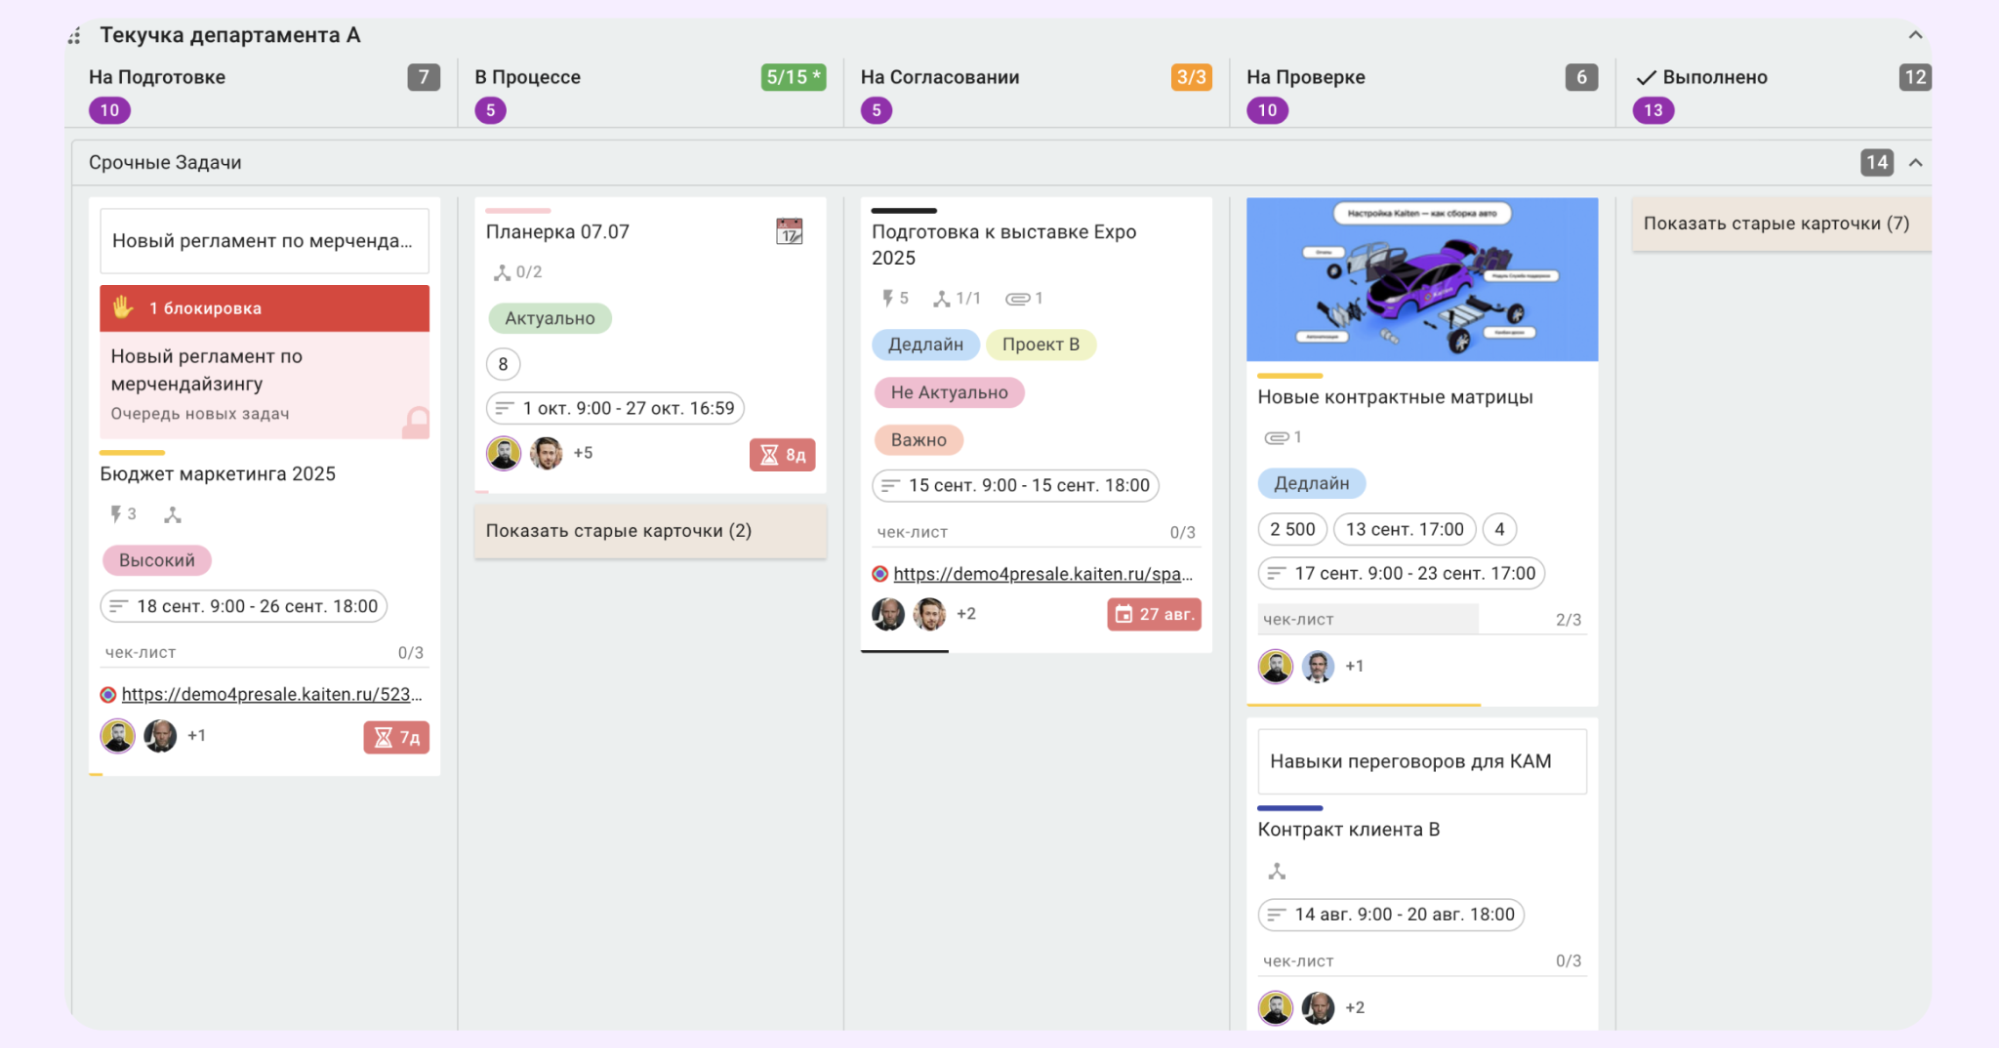Click the 5/15 WIP limit badge

click(793, 77)
